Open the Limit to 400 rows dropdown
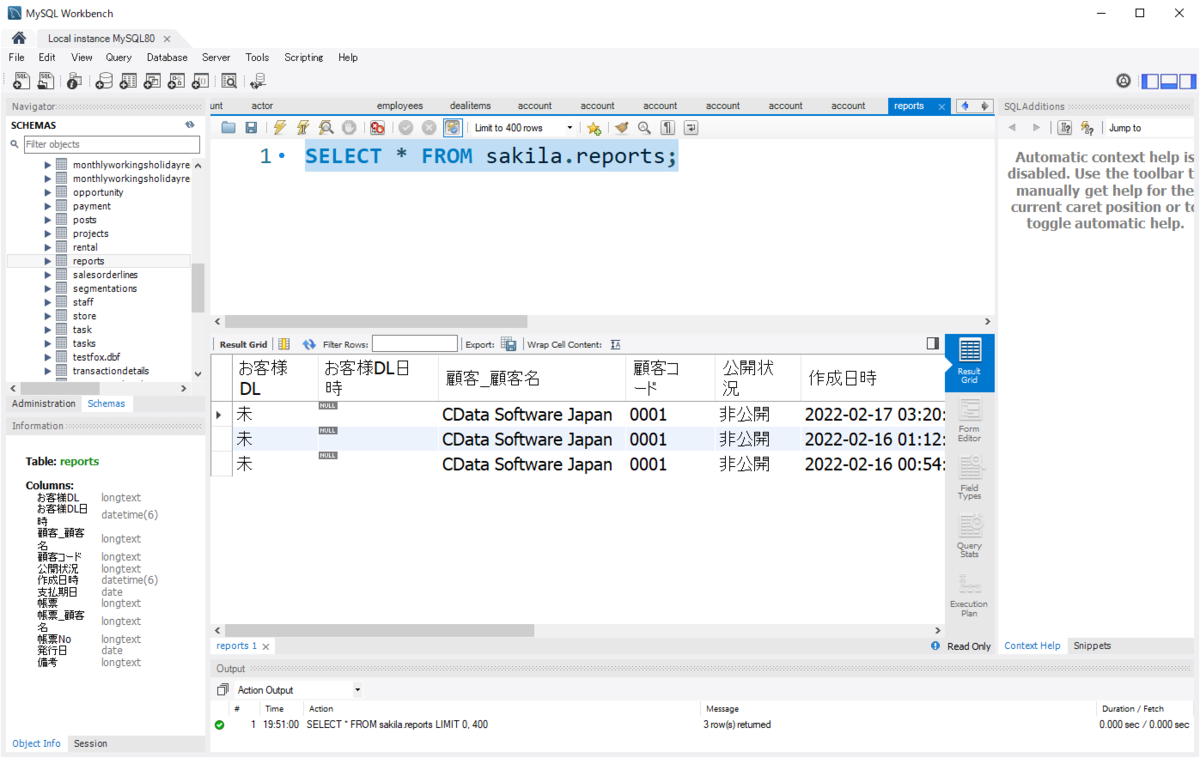Image resolution: width=1200 pixels, height=758 pixels. point(523,128)
